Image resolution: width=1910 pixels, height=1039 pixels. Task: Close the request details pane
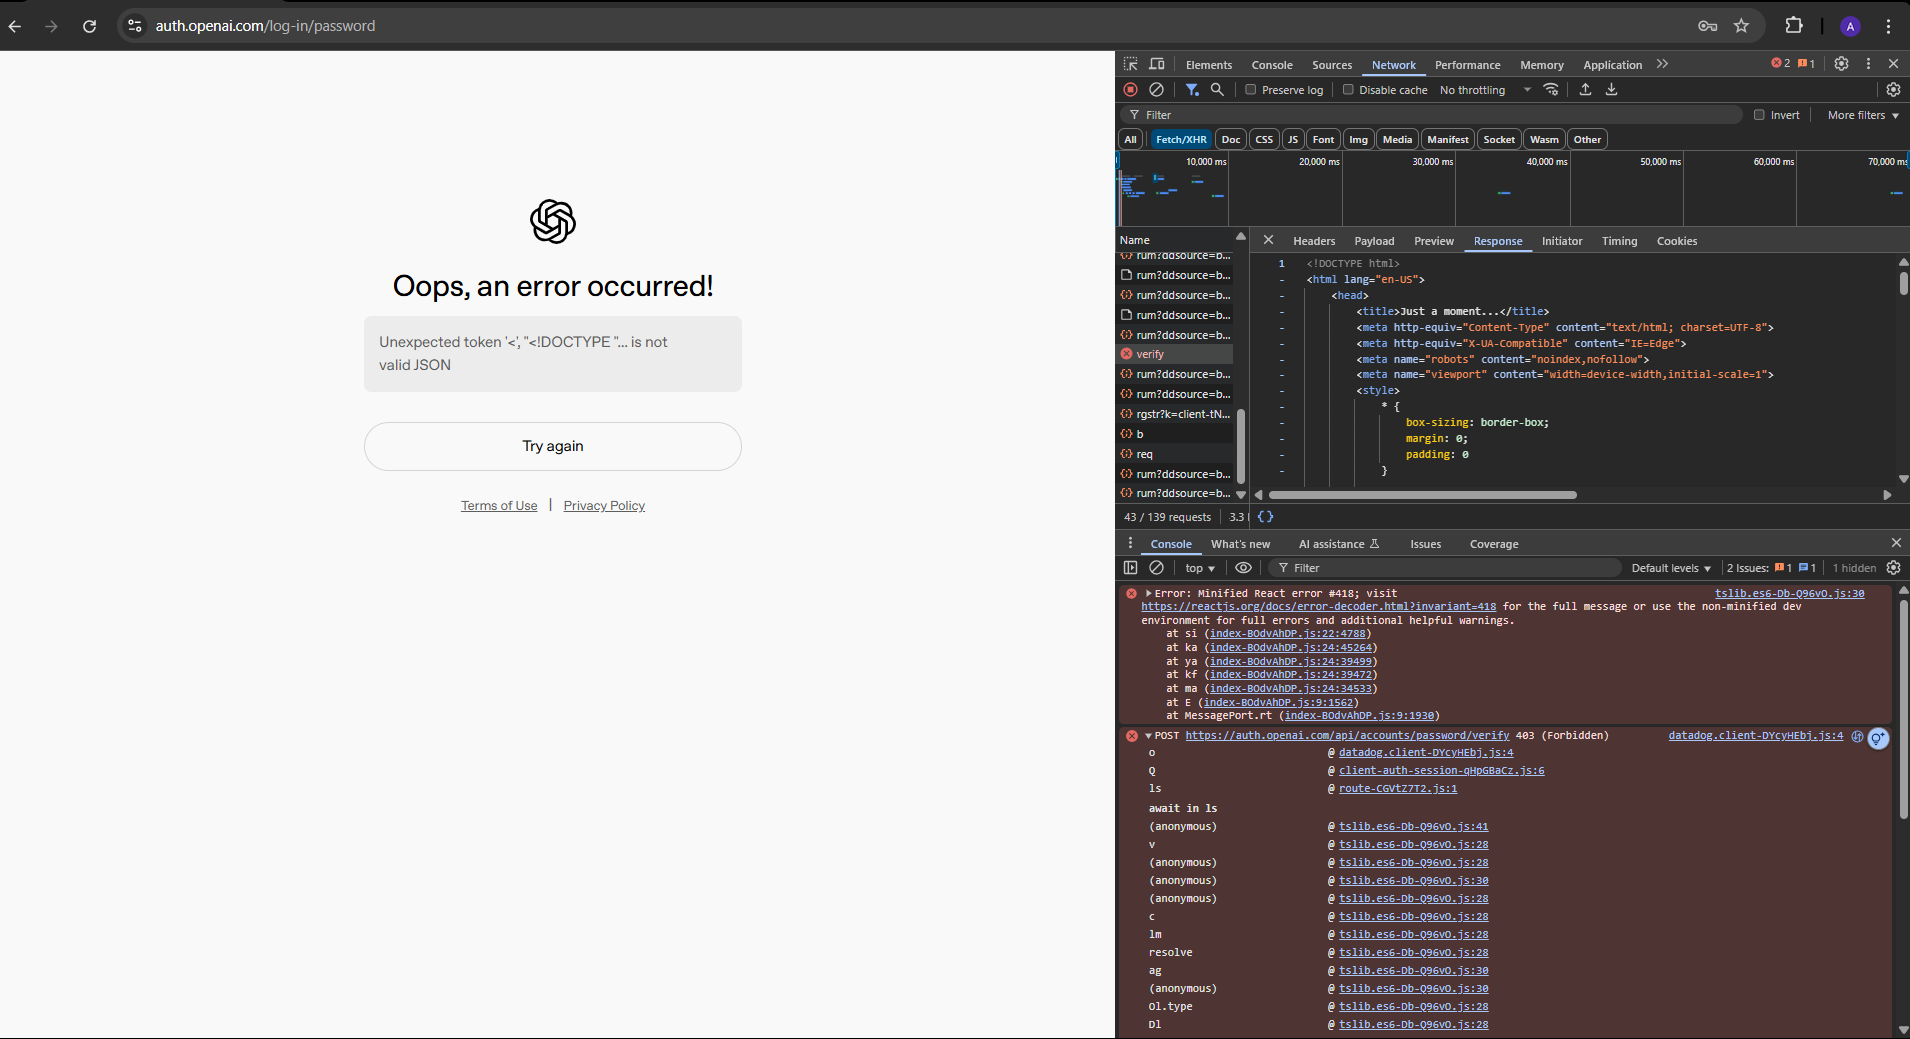[1268, 240]
